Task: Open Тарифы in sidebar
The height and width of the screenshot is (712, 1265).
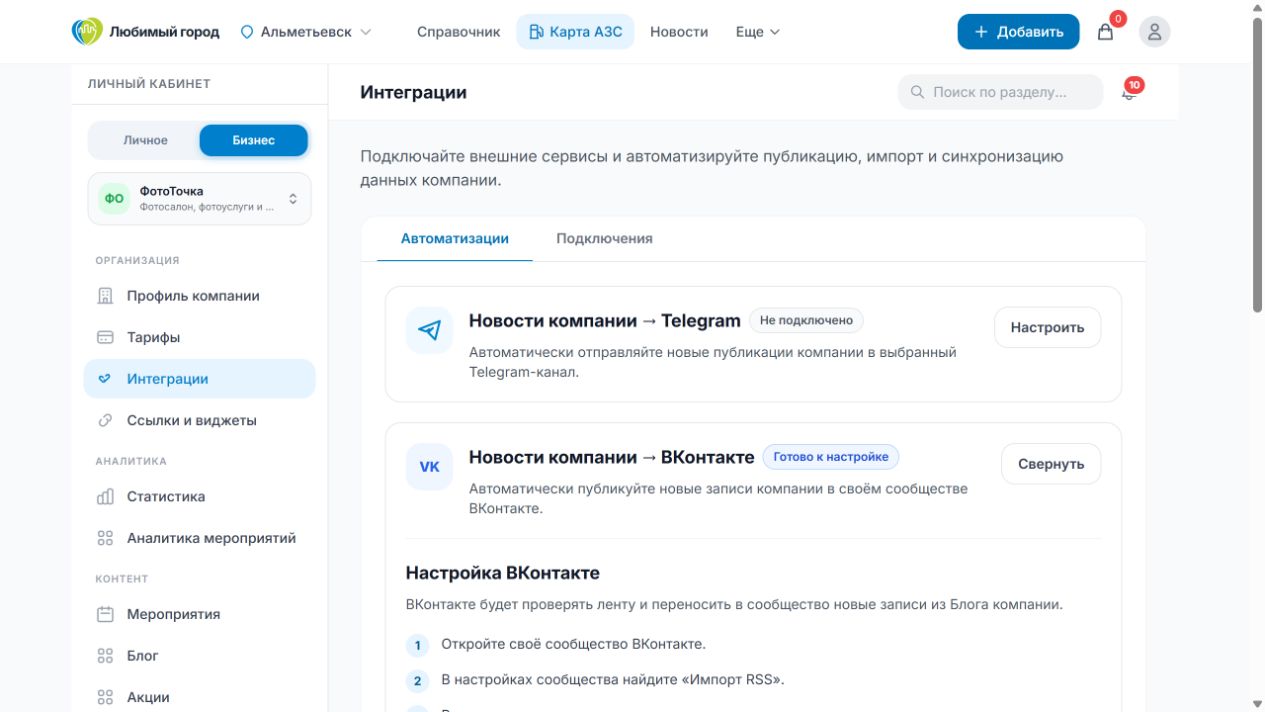Action: tap(200, 338)
